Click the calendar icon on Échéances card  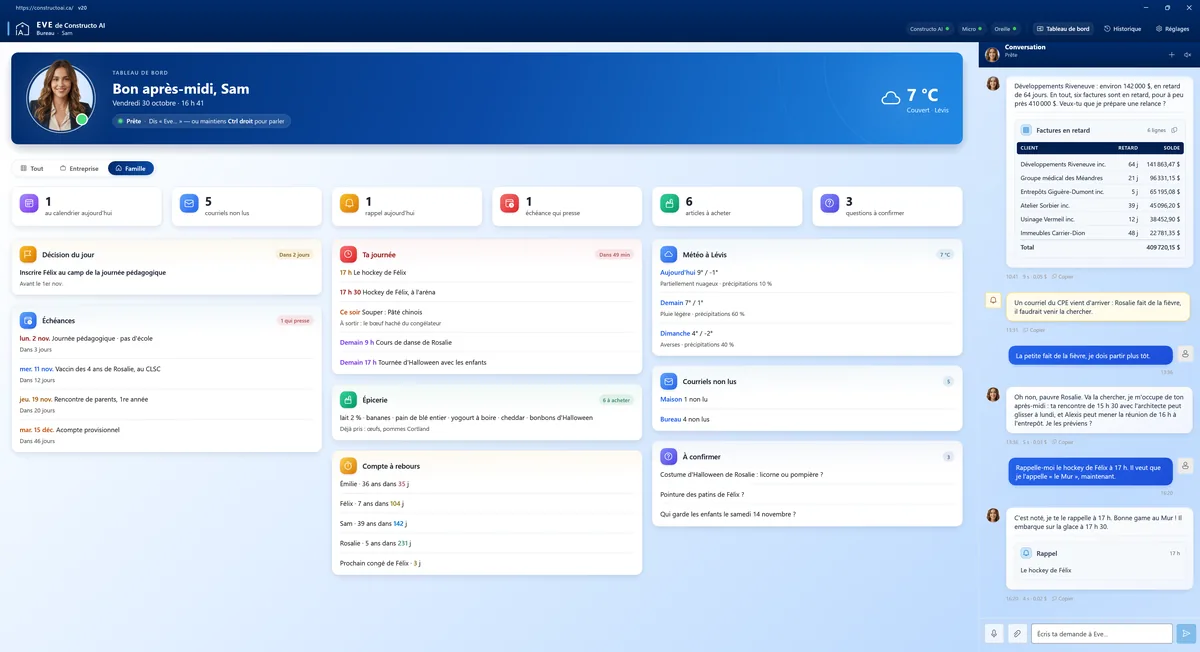pos(28,320)
